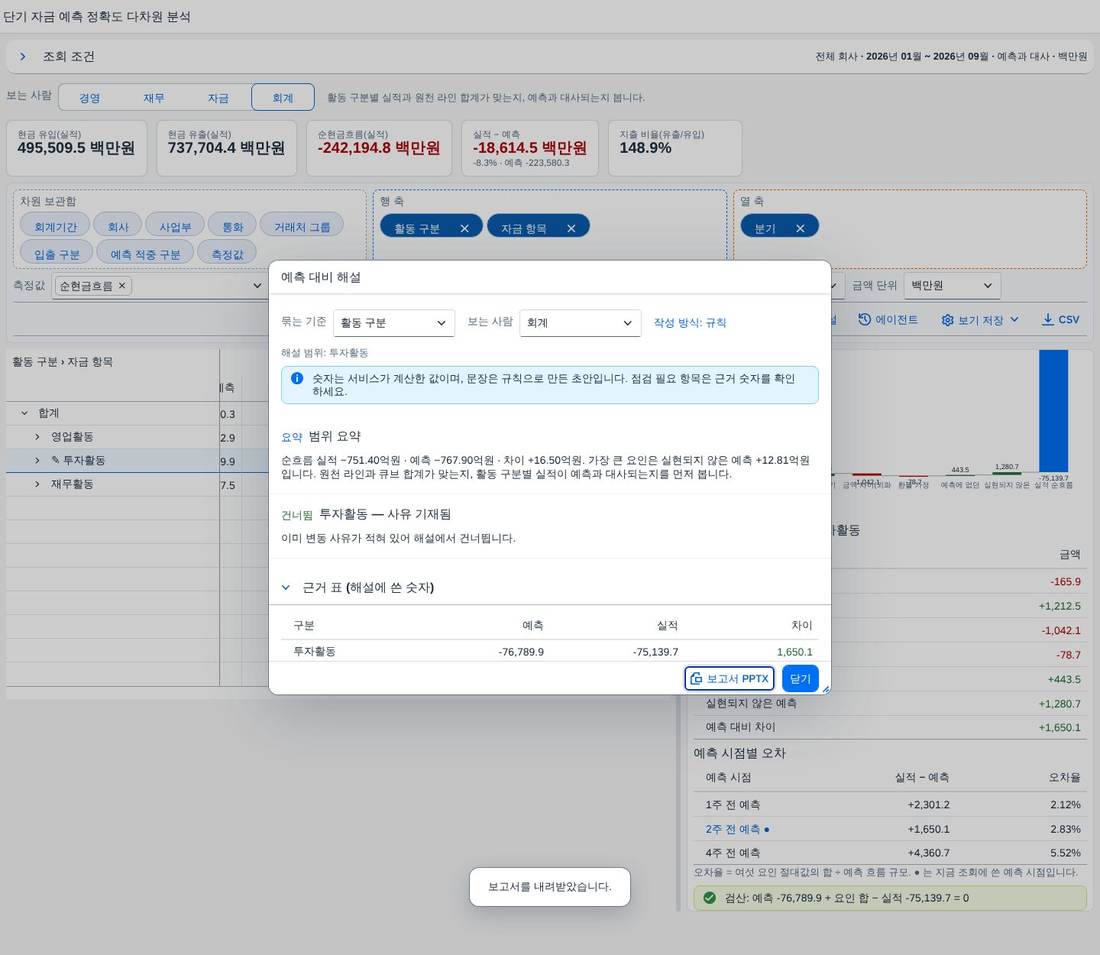Image resolution: width=1100 pixels, height=955 pixels.
Task: Click the 차이 column header in dialog
Action: (x=801, y=625)
